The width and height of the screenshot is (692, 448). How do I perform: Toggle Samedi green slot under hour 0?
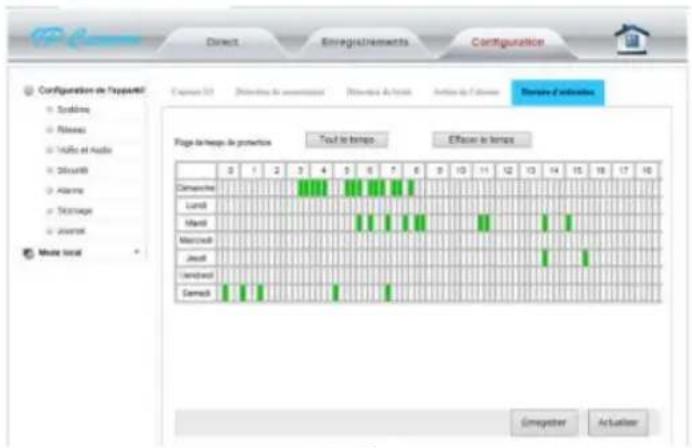(226, 294)
